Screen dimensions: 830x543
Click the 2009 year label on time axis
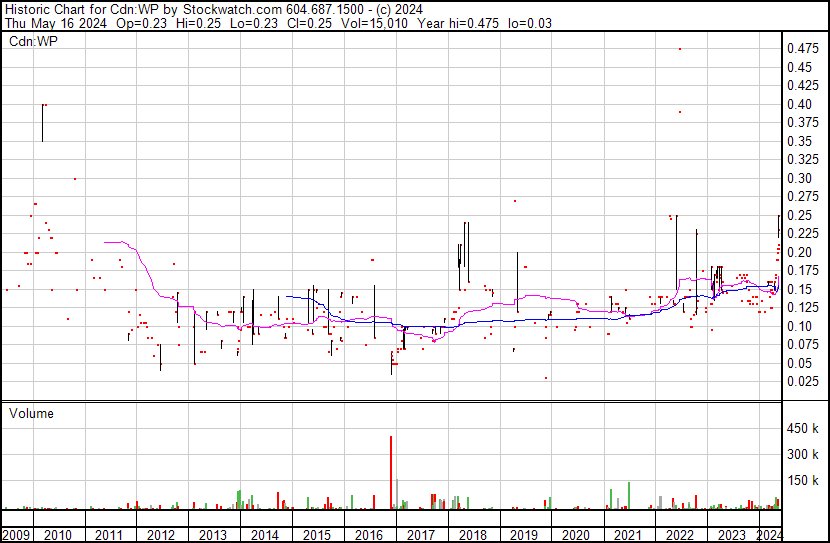16,535
